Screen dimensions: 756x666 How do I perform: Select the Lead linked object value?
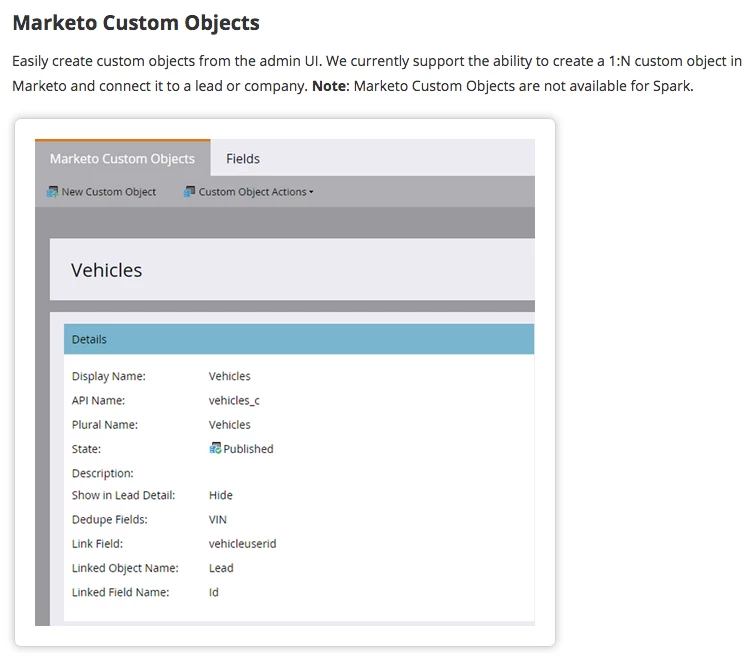coord(221,568)
